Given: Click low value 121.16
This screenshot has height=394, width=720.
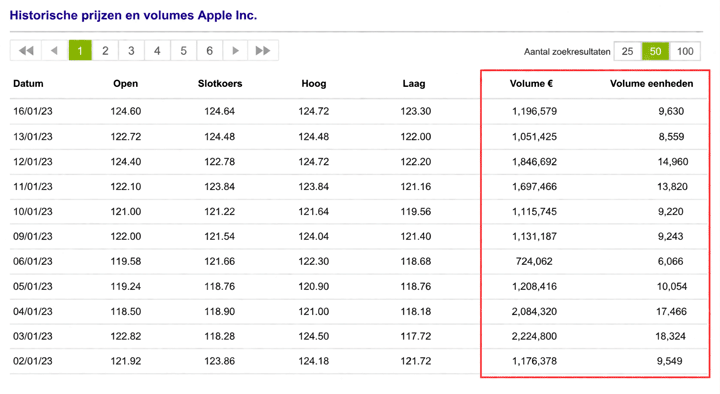Looking at the screenshot, I should coord(416,186).
